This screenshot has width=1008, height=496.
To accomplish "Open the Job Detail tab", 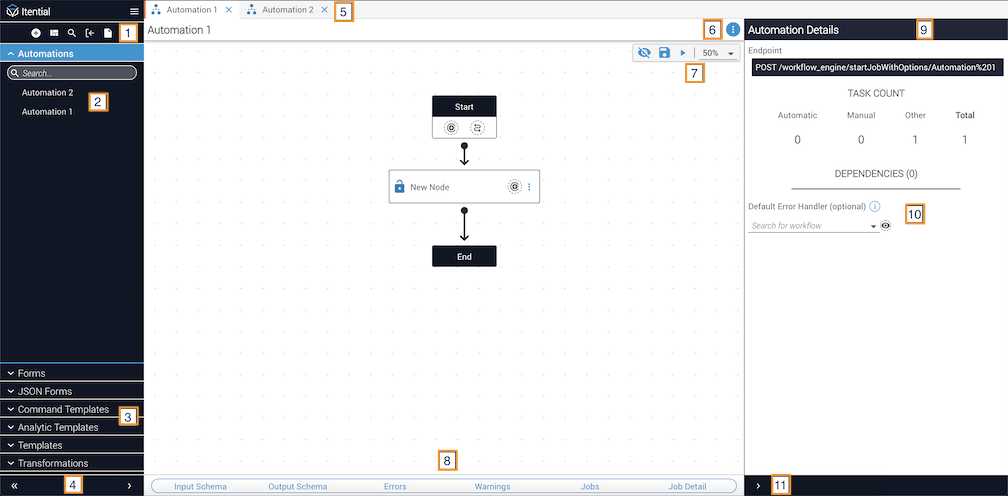I will [x=687, y=486].
